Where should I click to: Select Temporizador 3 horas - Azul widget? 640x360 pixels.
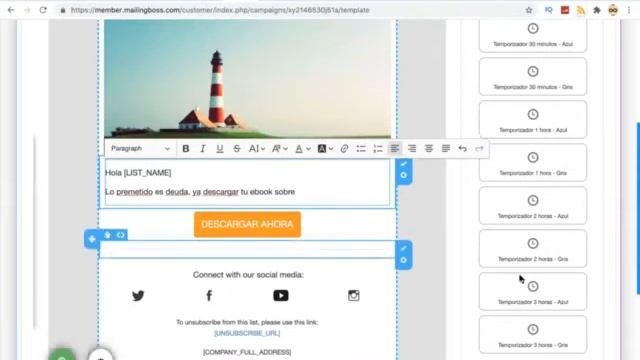[x=533, y=291]
